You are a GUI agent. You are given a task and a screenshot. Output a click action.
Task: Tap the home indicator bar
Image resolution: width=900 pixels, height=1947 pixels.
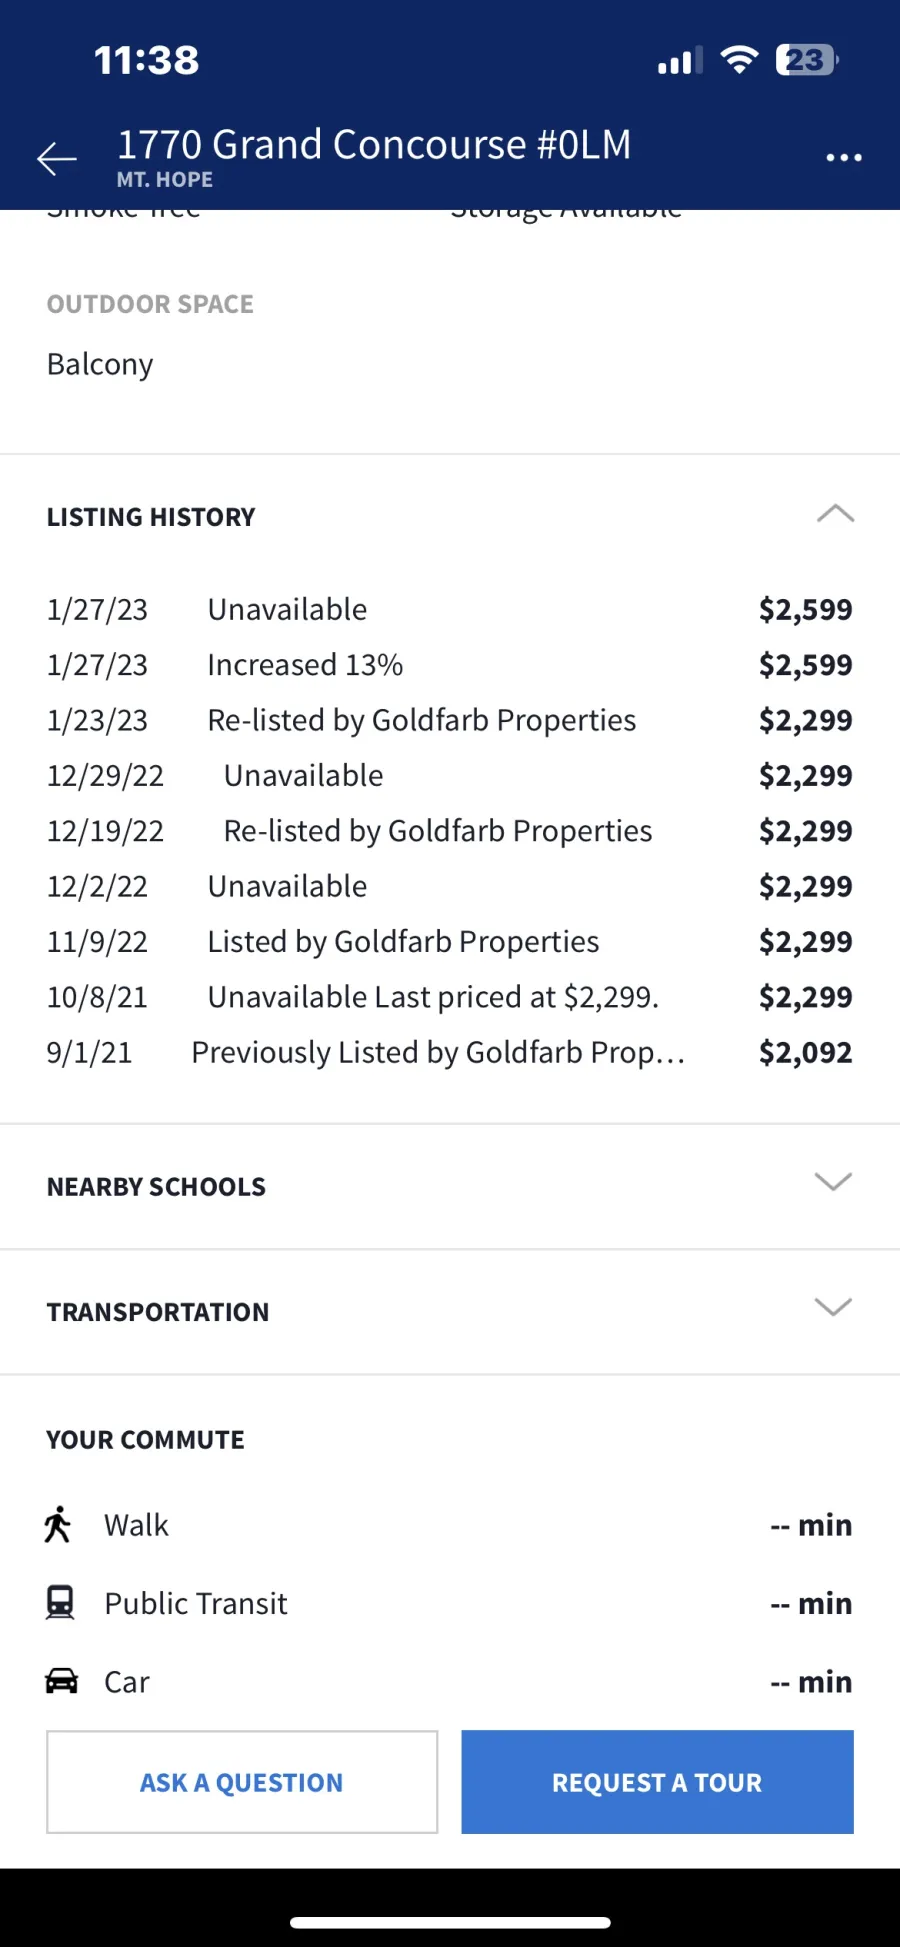click(x=450, y=1922)
